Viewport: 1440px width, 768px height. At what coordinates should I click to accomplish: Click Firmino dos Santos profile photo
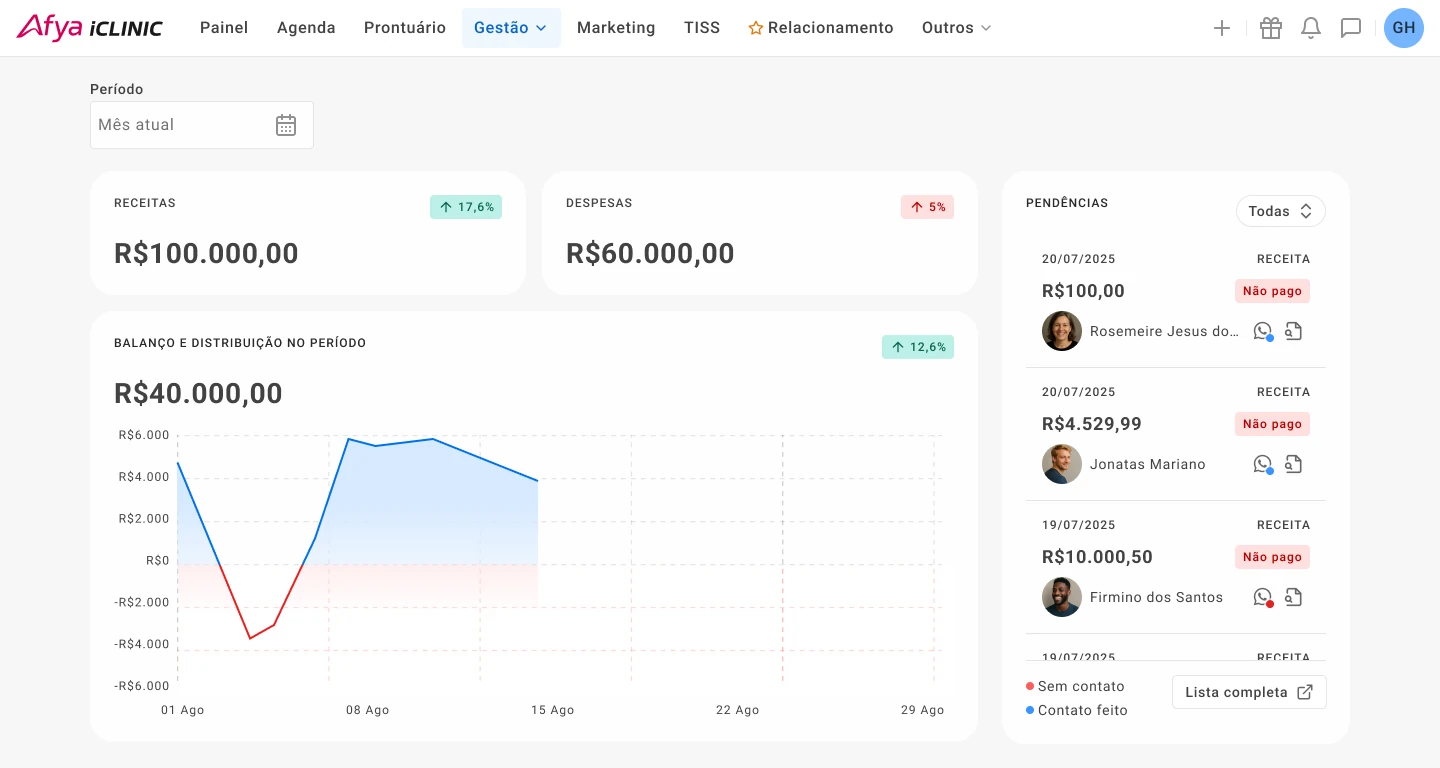click(1062, 597)
